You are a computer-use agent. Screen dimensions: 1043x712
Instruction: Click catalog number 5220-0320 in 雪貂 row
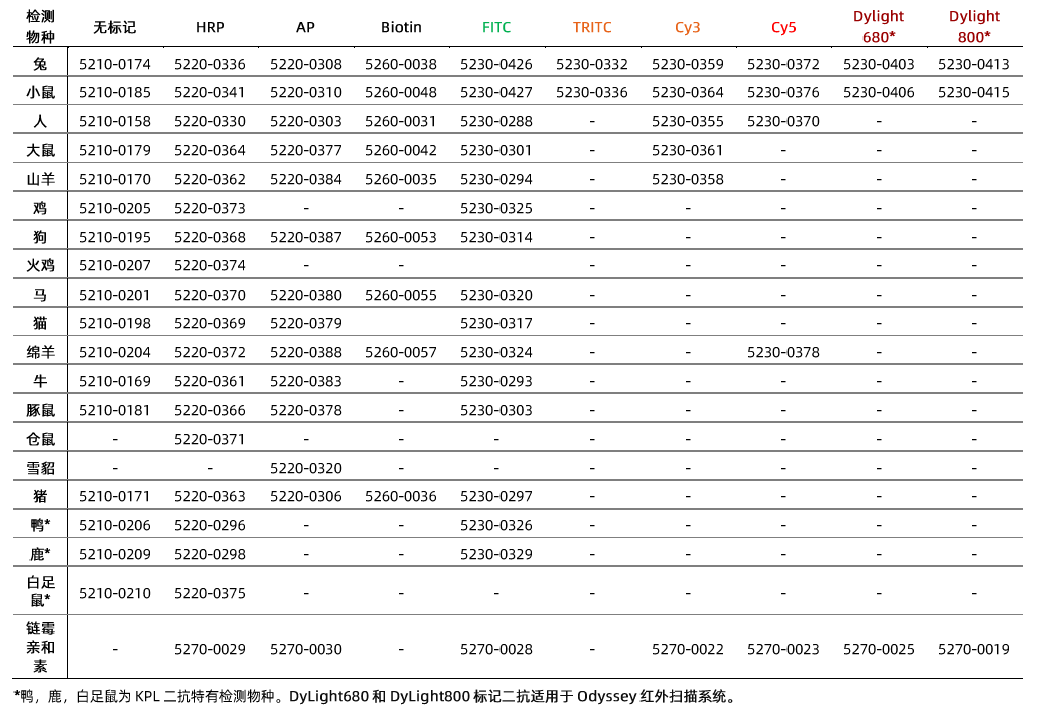click(x=306, y=468)
